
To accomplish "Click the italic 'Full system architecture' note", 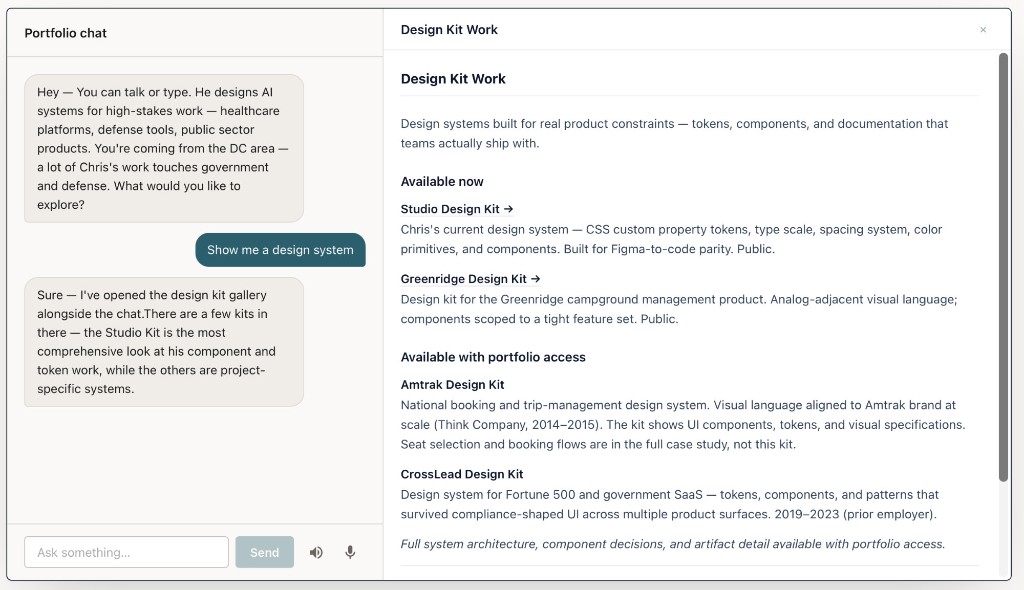I will click(x=673, y=544).
